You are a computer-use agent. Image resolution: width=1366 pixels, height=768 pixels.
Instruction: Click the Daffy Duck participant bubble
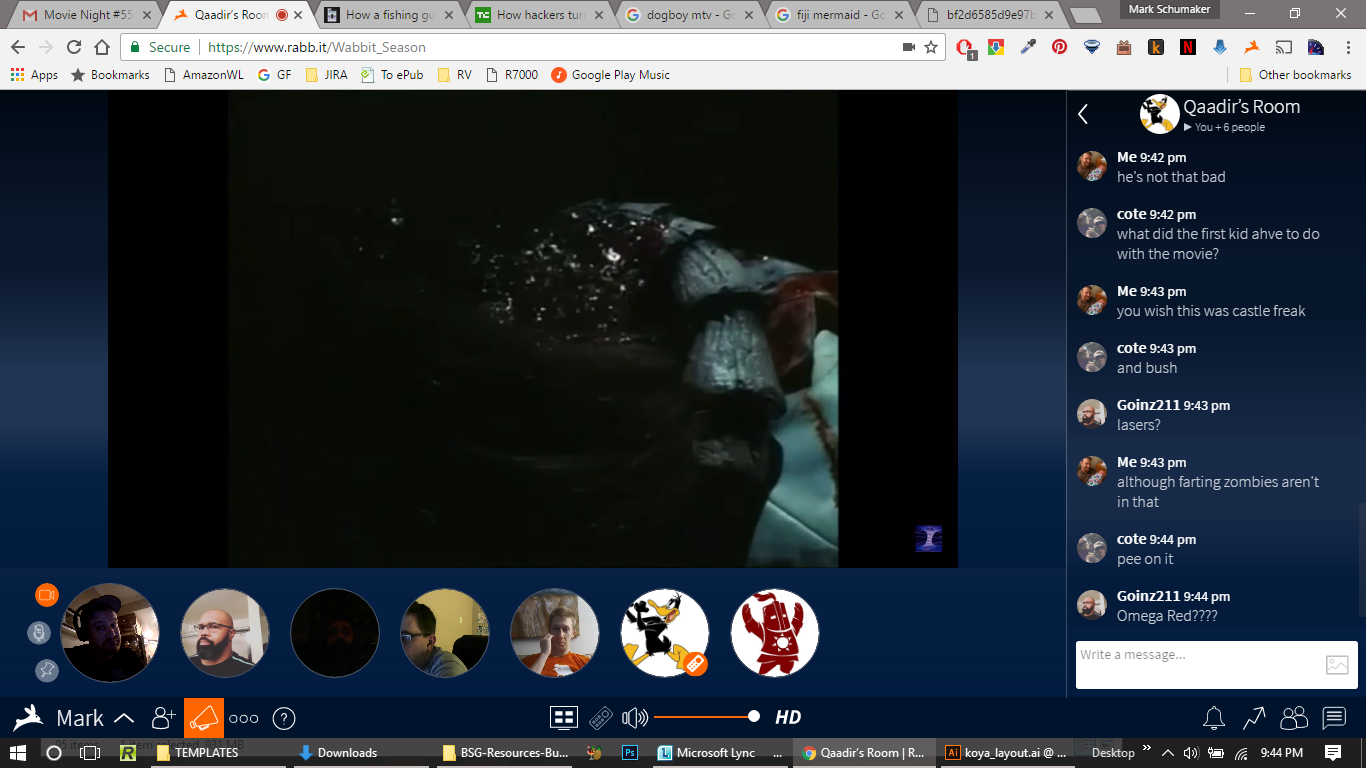(665, 633)
